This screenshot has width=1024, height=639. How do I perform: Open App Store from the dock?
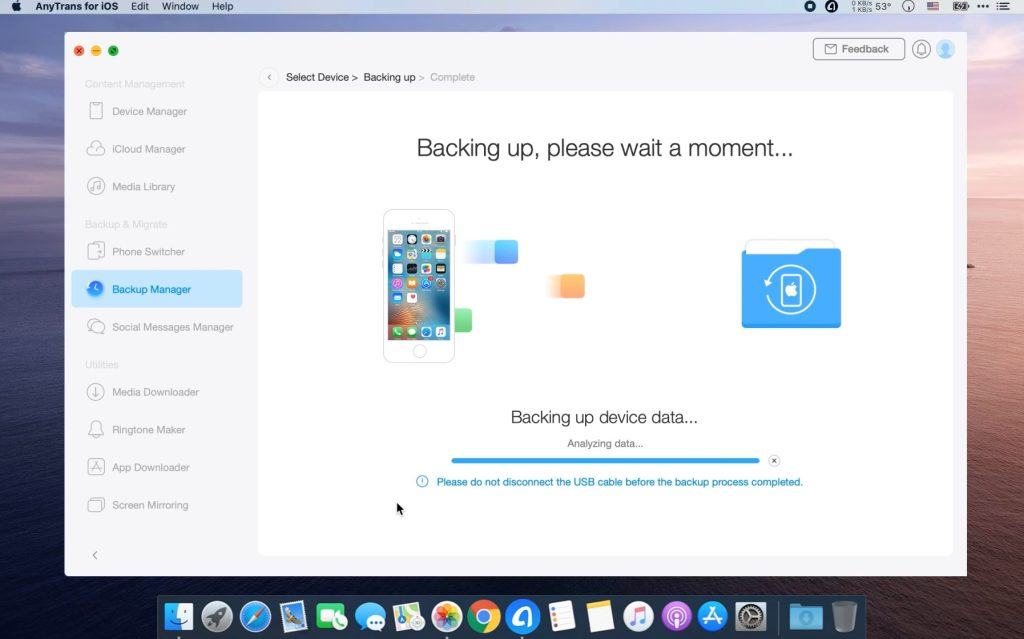pos(712,616)
